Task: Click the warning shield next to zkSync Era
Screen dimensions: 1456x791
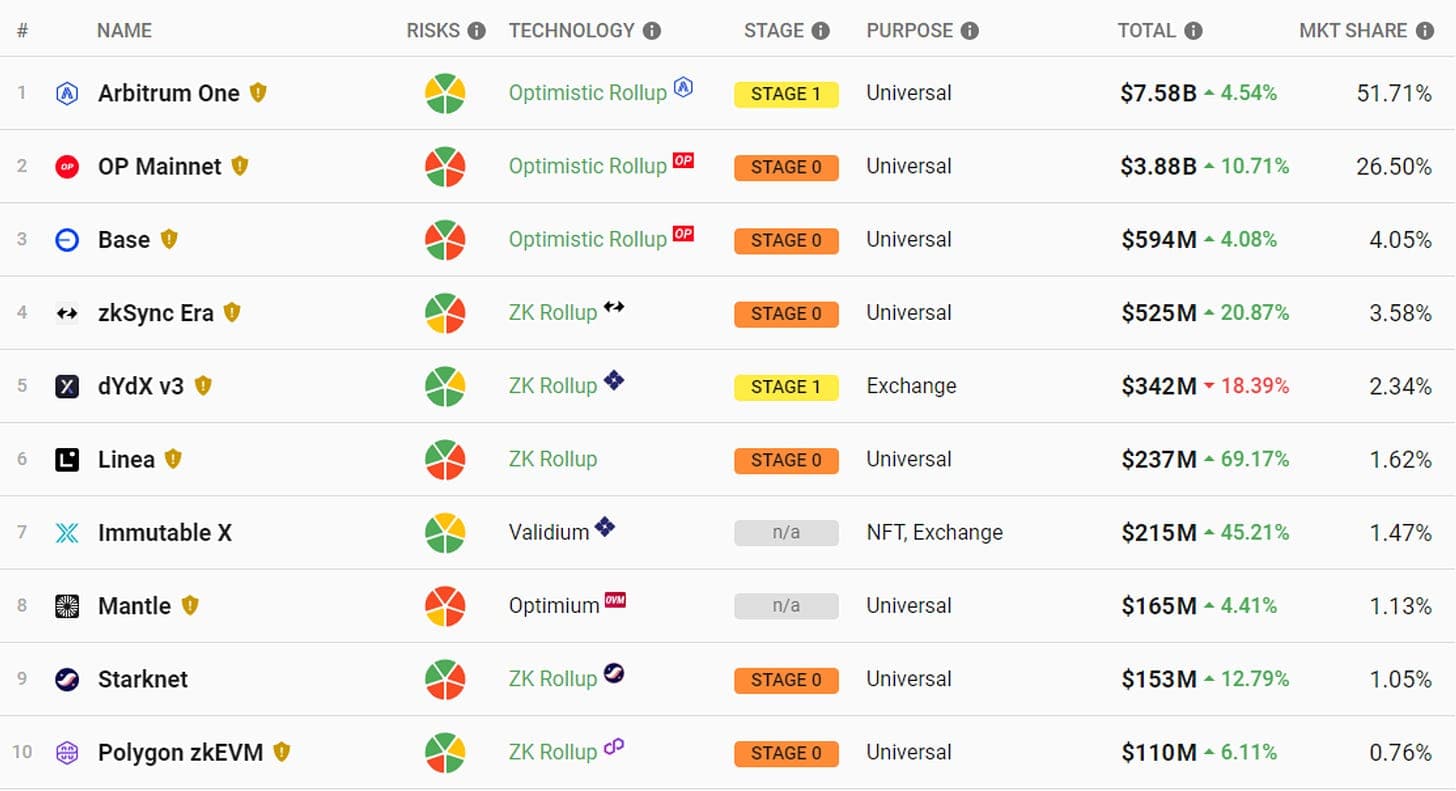Action: tap(232, 312)
